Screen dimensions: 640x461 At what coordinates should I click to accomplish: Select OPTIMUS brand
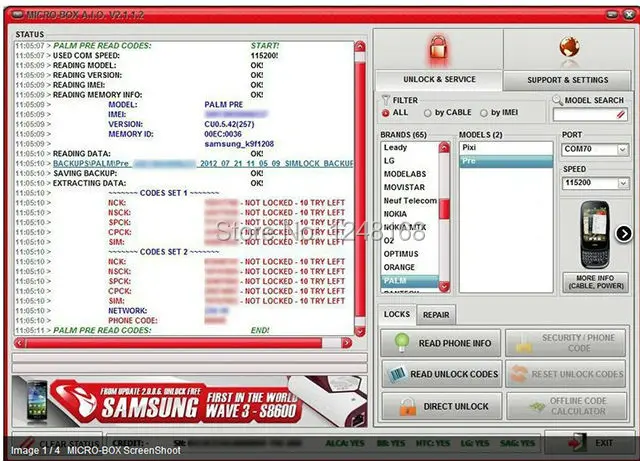[x=410, y=254]
